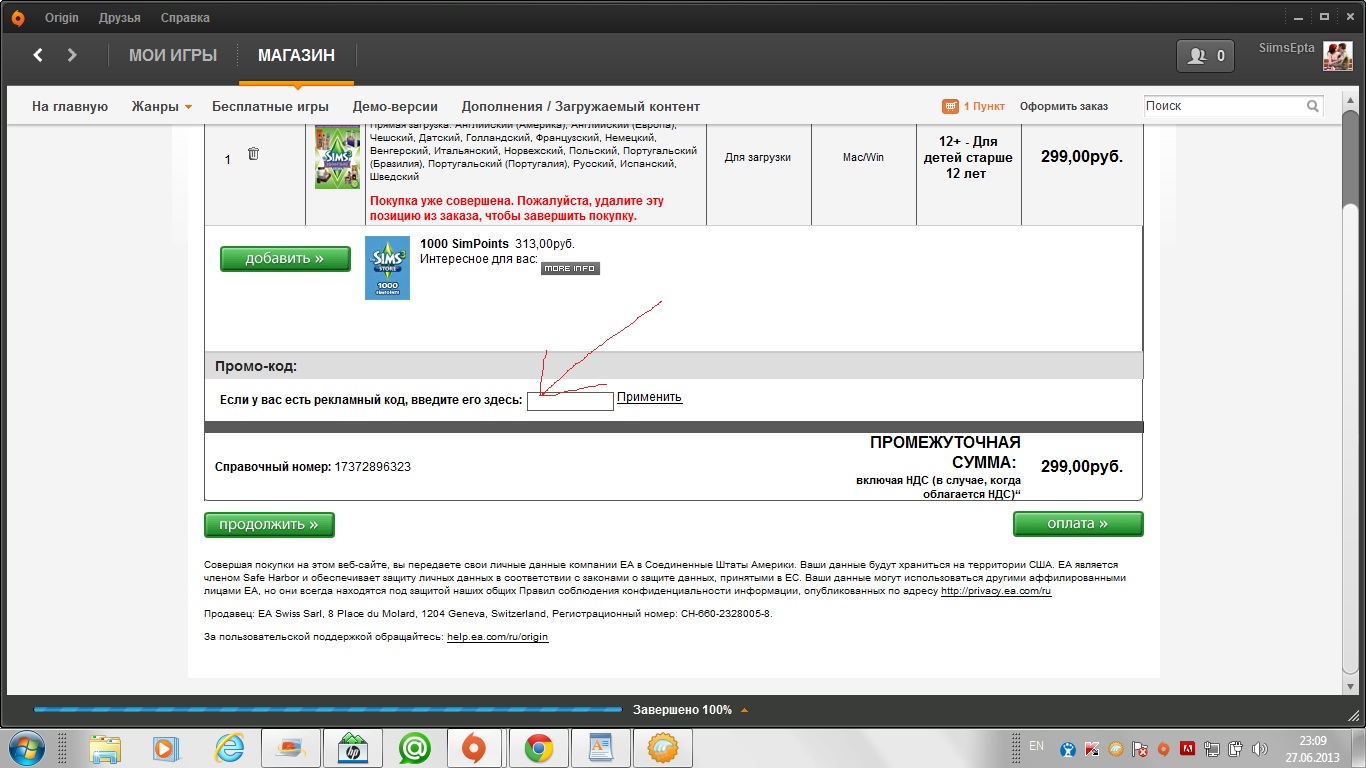
Task: Click the SiimsEpta profile avatar
Action: (x=1338, y=56)
